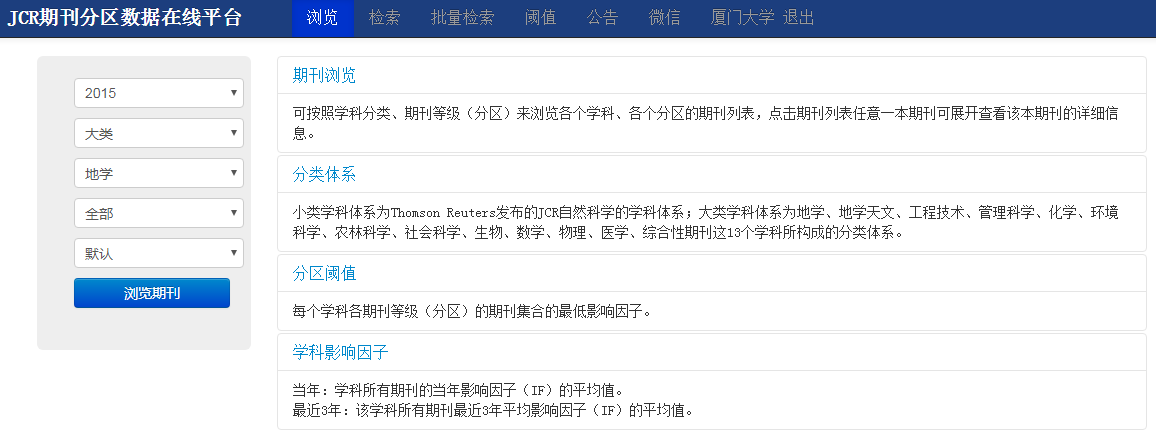Go to the 检索 tab
The height and width of the screenshot is (436, 1156).
384,18
